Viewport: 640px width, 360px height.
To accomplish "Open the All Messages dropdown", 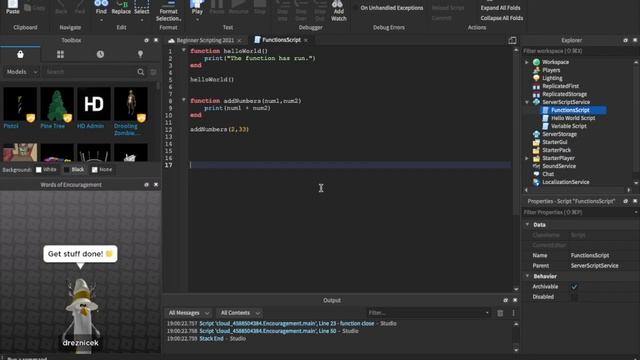I will (189, 313).
